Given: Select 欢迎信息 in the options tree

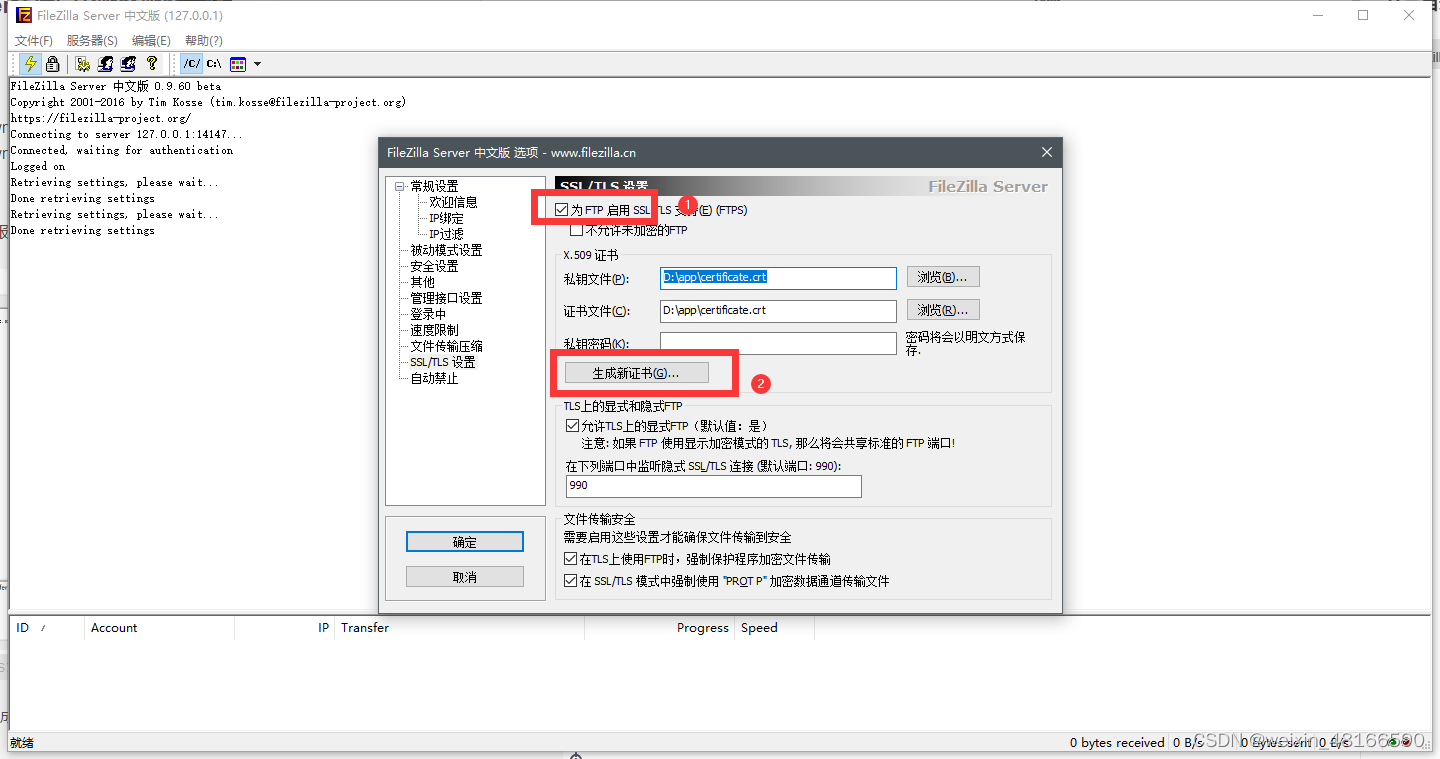Looking at the screenshot, I should [453, 202].
